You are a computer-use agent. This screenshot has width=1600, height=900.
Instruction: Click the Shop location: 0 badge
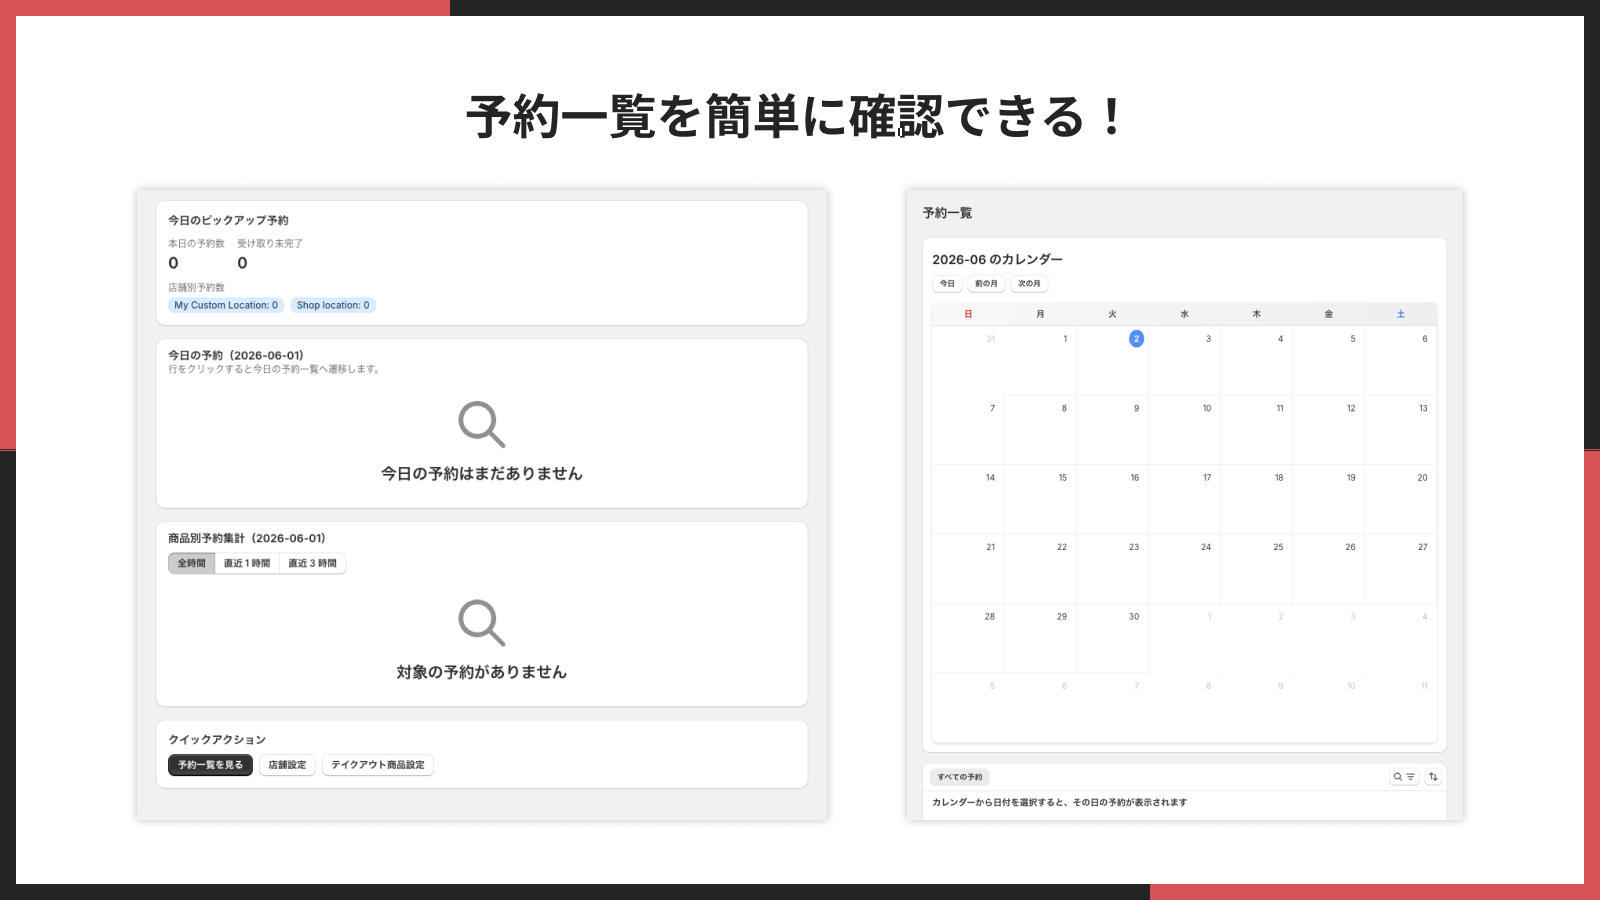(x=333, y=305)
